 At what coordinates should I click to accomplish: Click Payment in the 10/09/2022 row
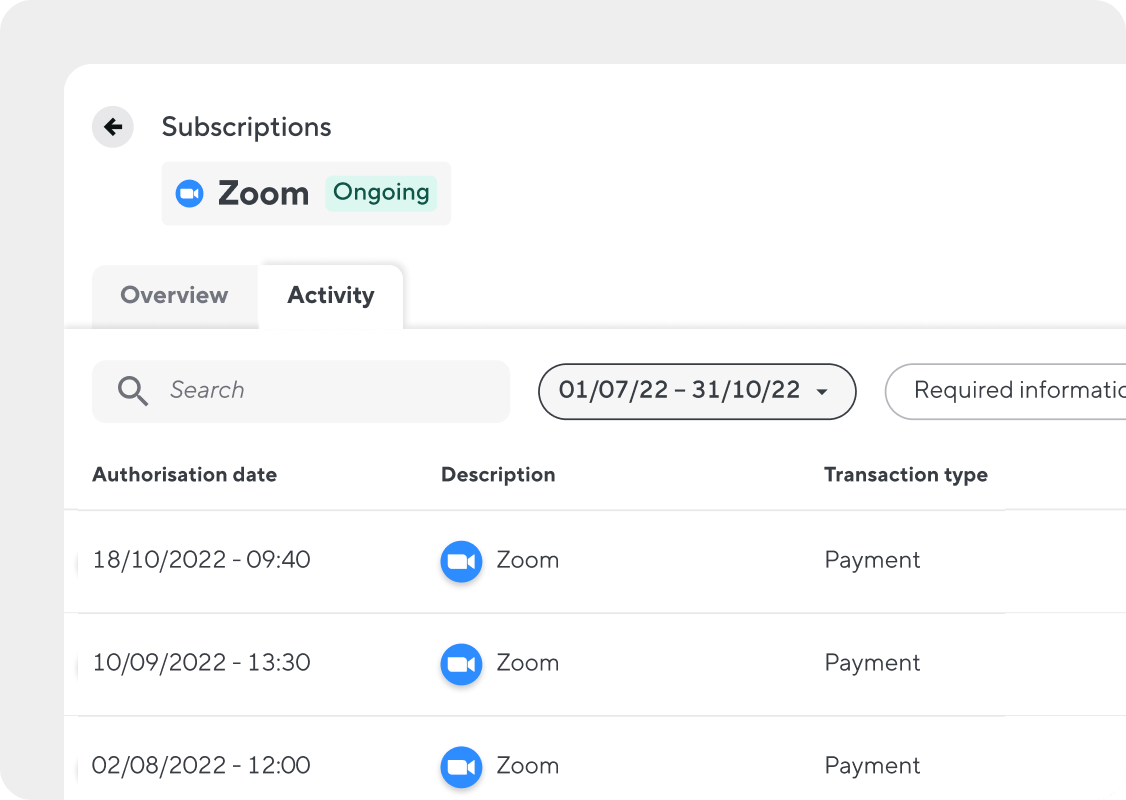click(x=873, y=664)
